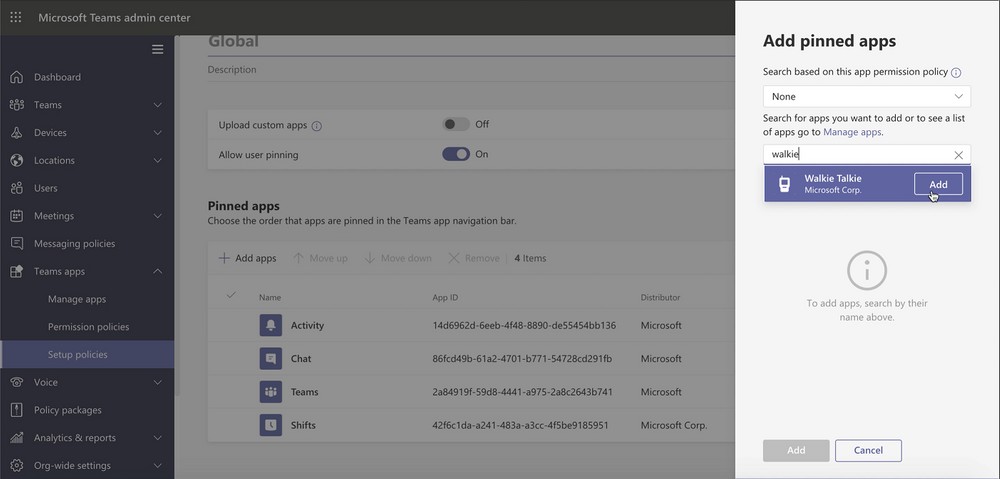
Task: Turn on Upload custom apps toggle
Action: pos(456,125)
